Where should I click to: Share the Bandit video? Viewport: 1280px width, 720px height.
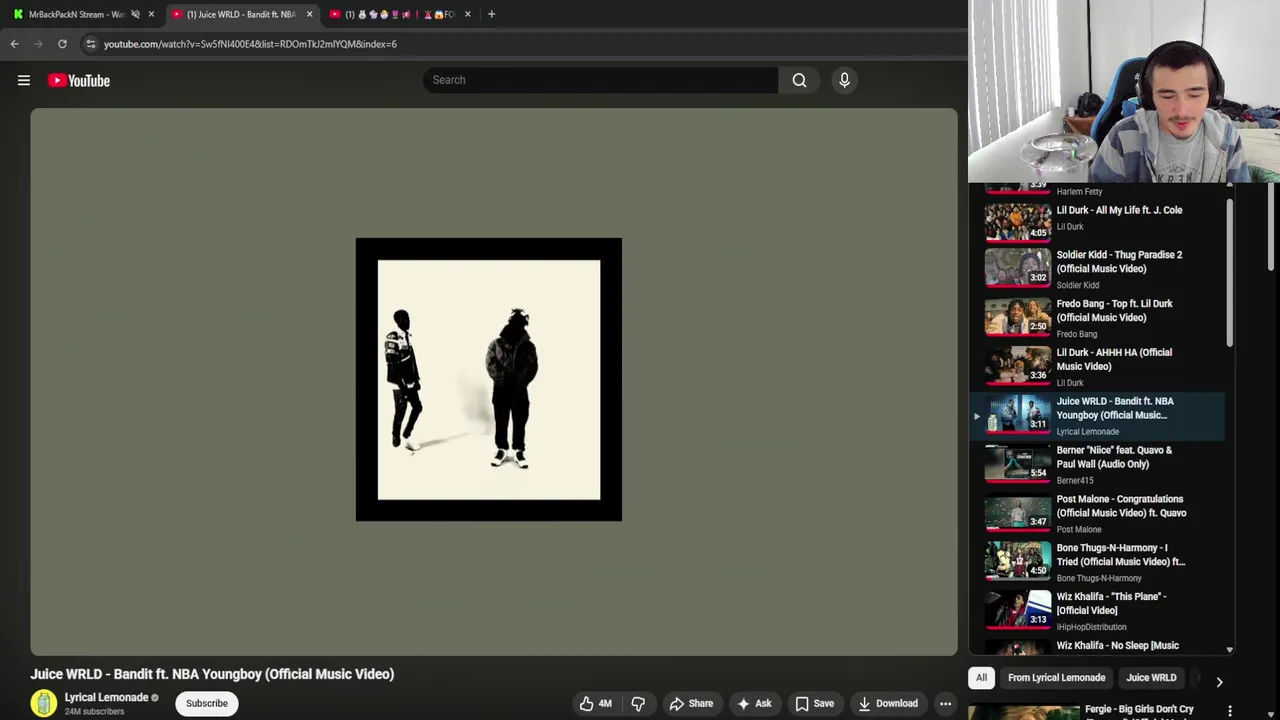(x=691, y=704)
